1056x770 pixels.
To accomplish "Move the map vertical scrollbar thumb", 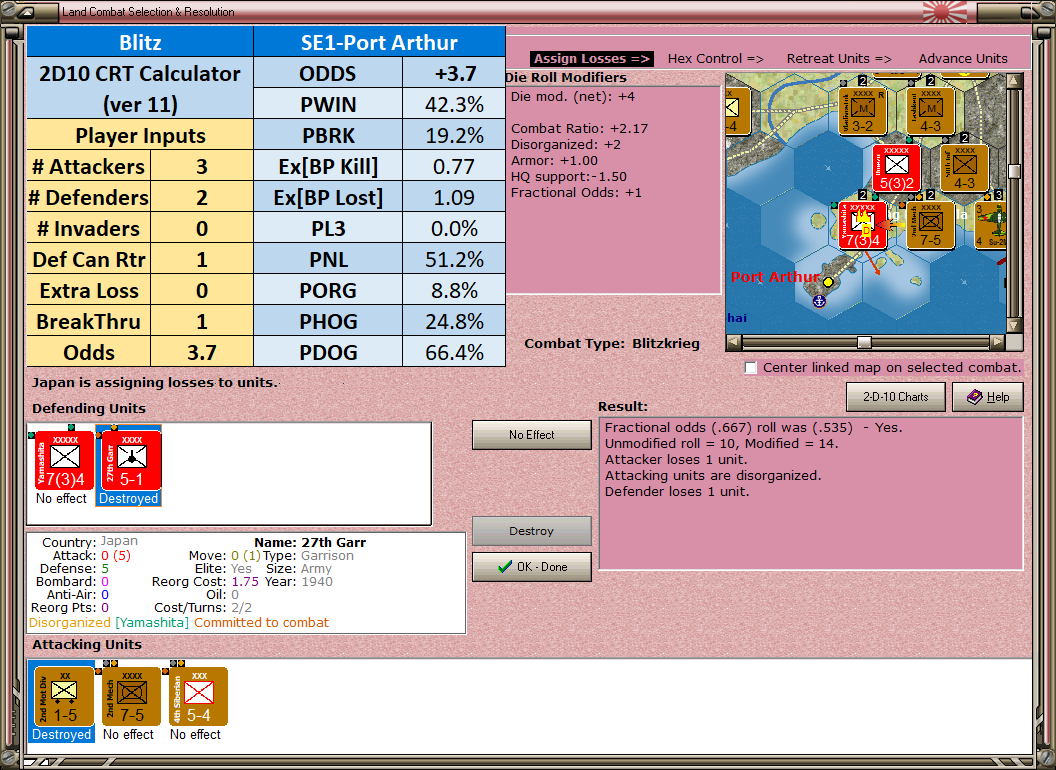I will click(x=1014, y=170).
